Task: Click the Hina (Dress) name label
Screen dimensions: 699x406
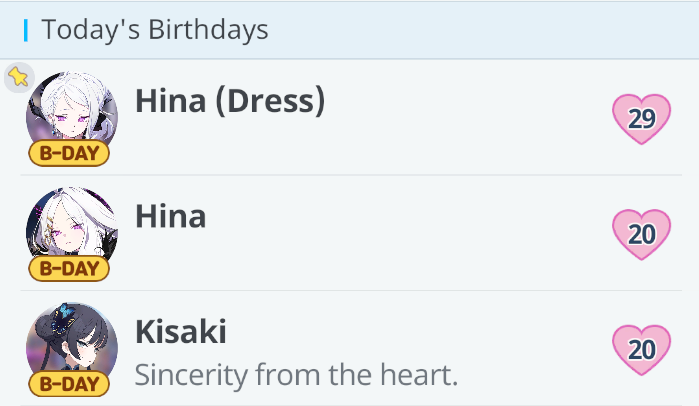Action: [230, 101]
